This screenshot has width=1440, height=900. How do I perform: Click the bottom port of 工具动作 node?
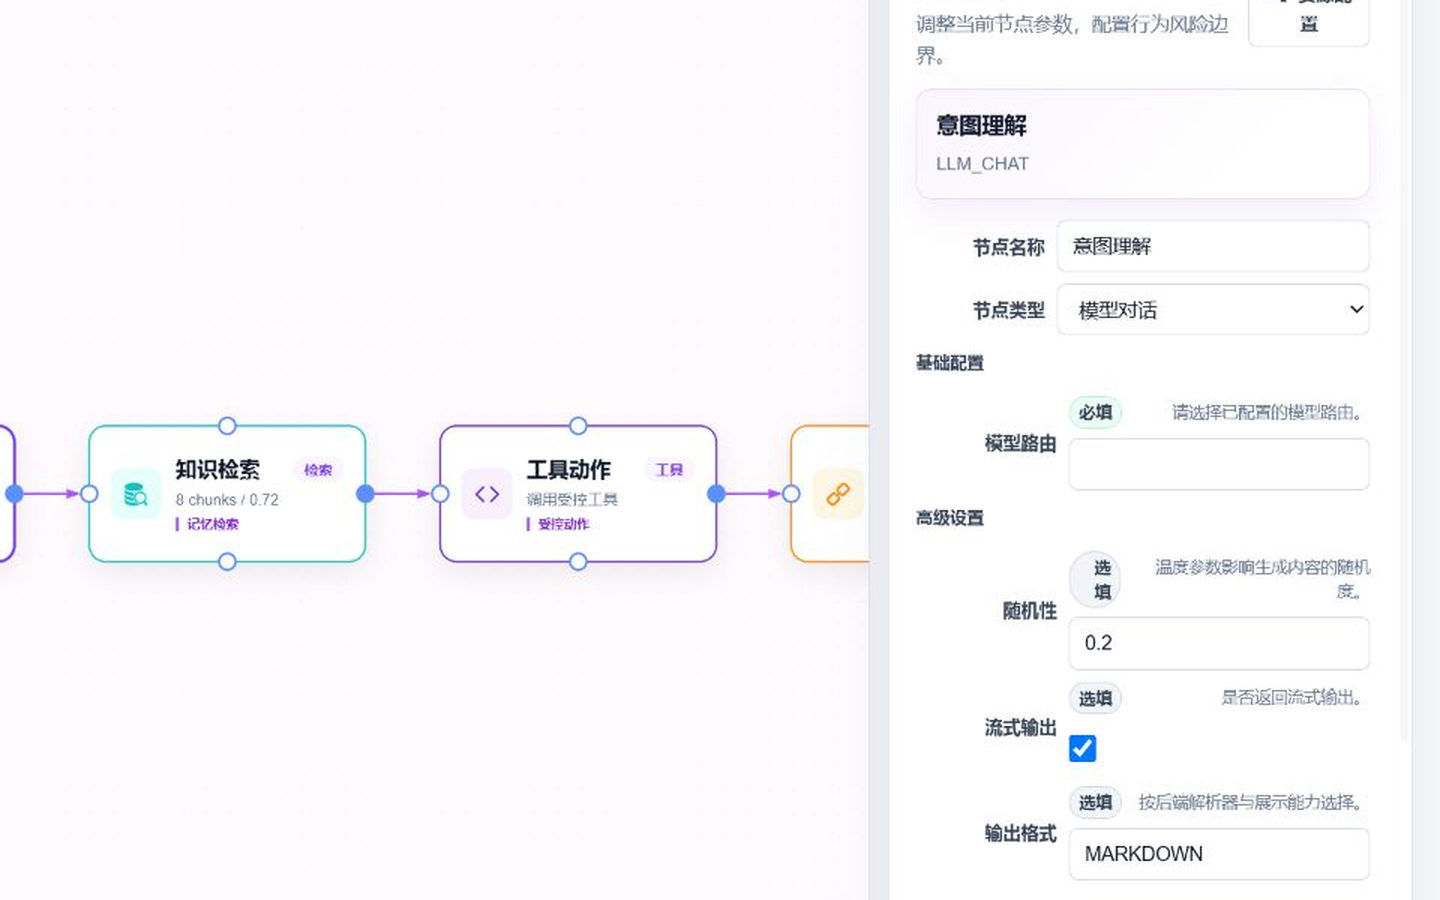(x=578, y=562)
